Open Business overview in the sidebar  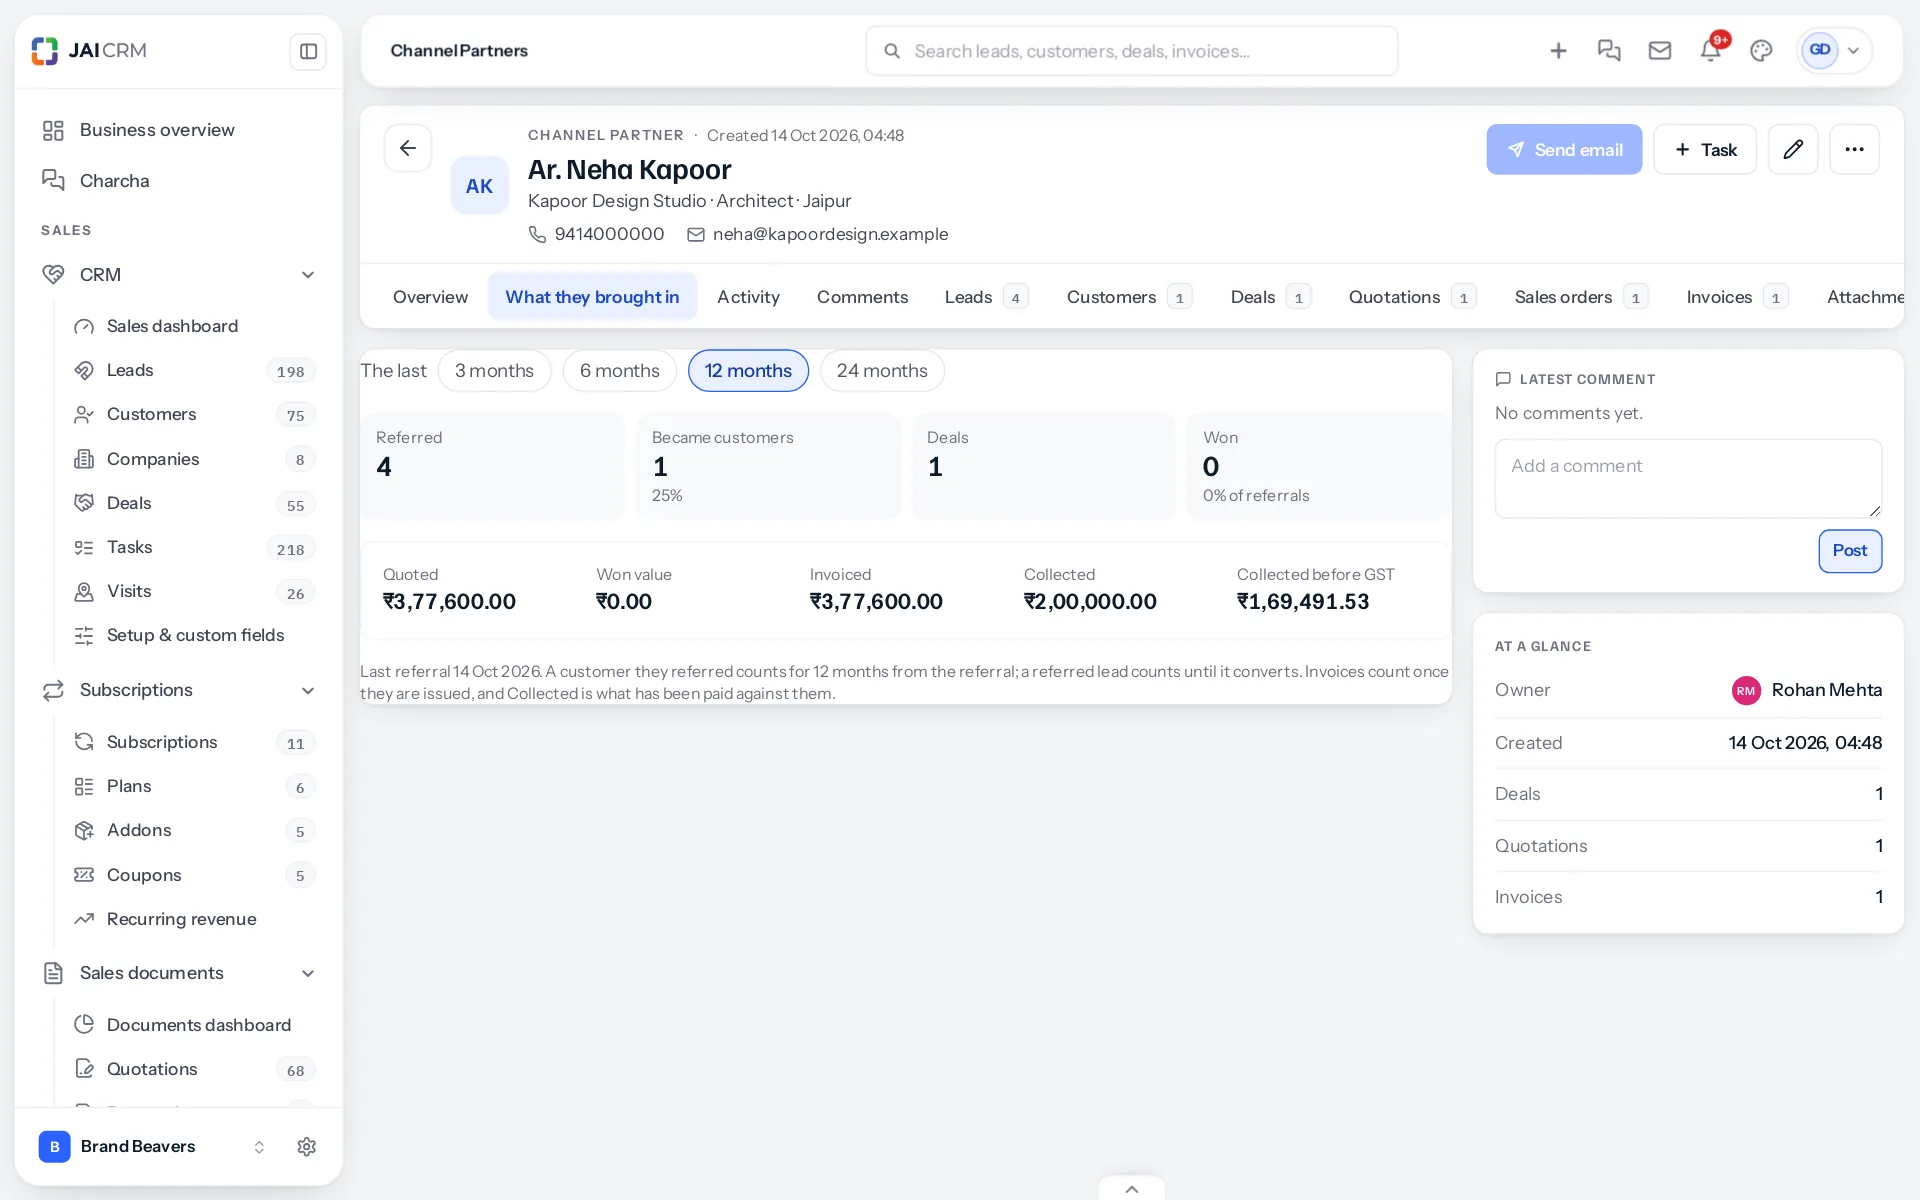tap(179, 130)
